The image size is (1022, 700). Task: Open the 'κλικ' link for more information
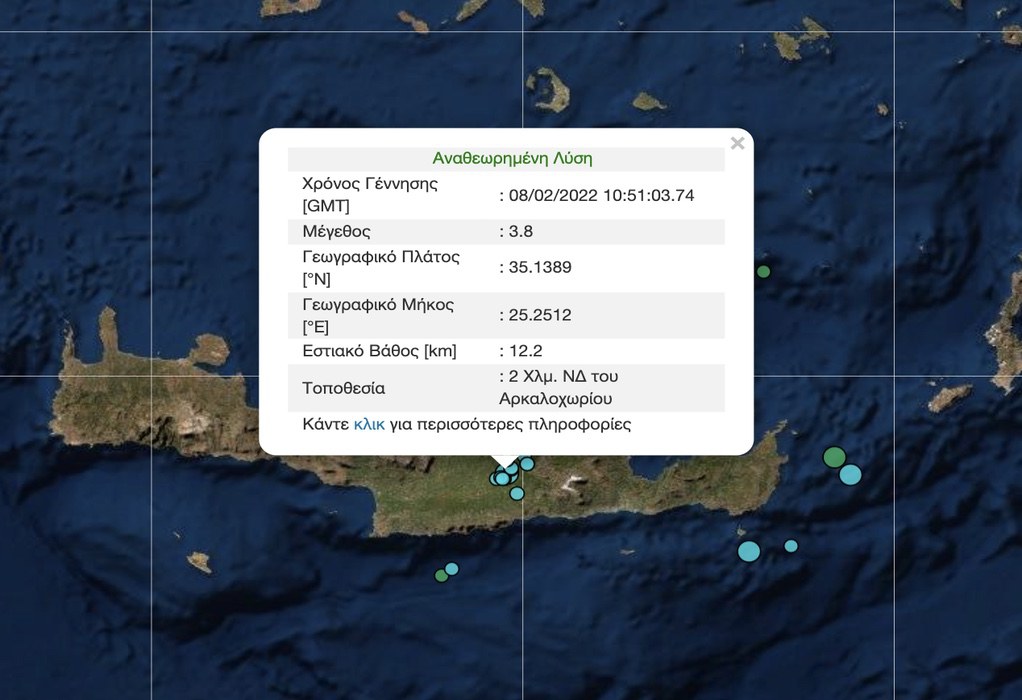pyautogui.click(x=369, y=424)
